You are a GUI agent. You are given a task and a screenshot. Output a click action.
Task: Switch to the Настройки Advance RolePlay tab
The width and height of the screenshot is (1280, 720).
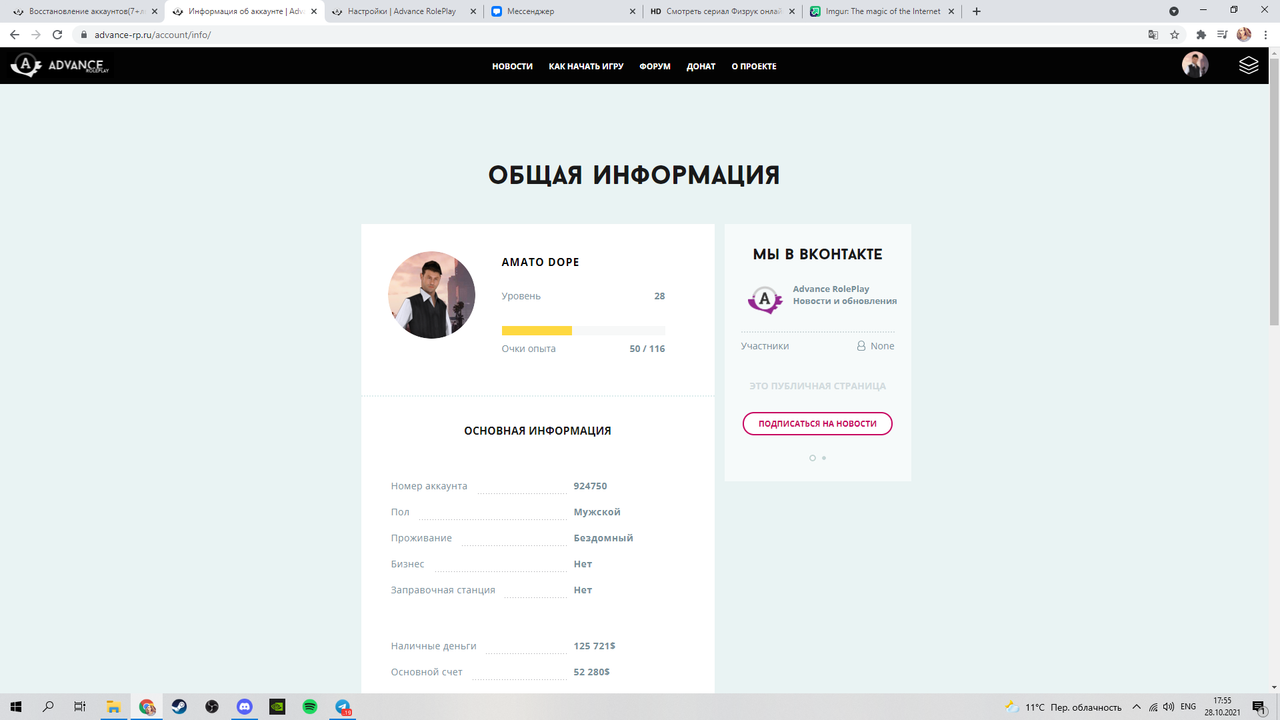click(401, 13)
